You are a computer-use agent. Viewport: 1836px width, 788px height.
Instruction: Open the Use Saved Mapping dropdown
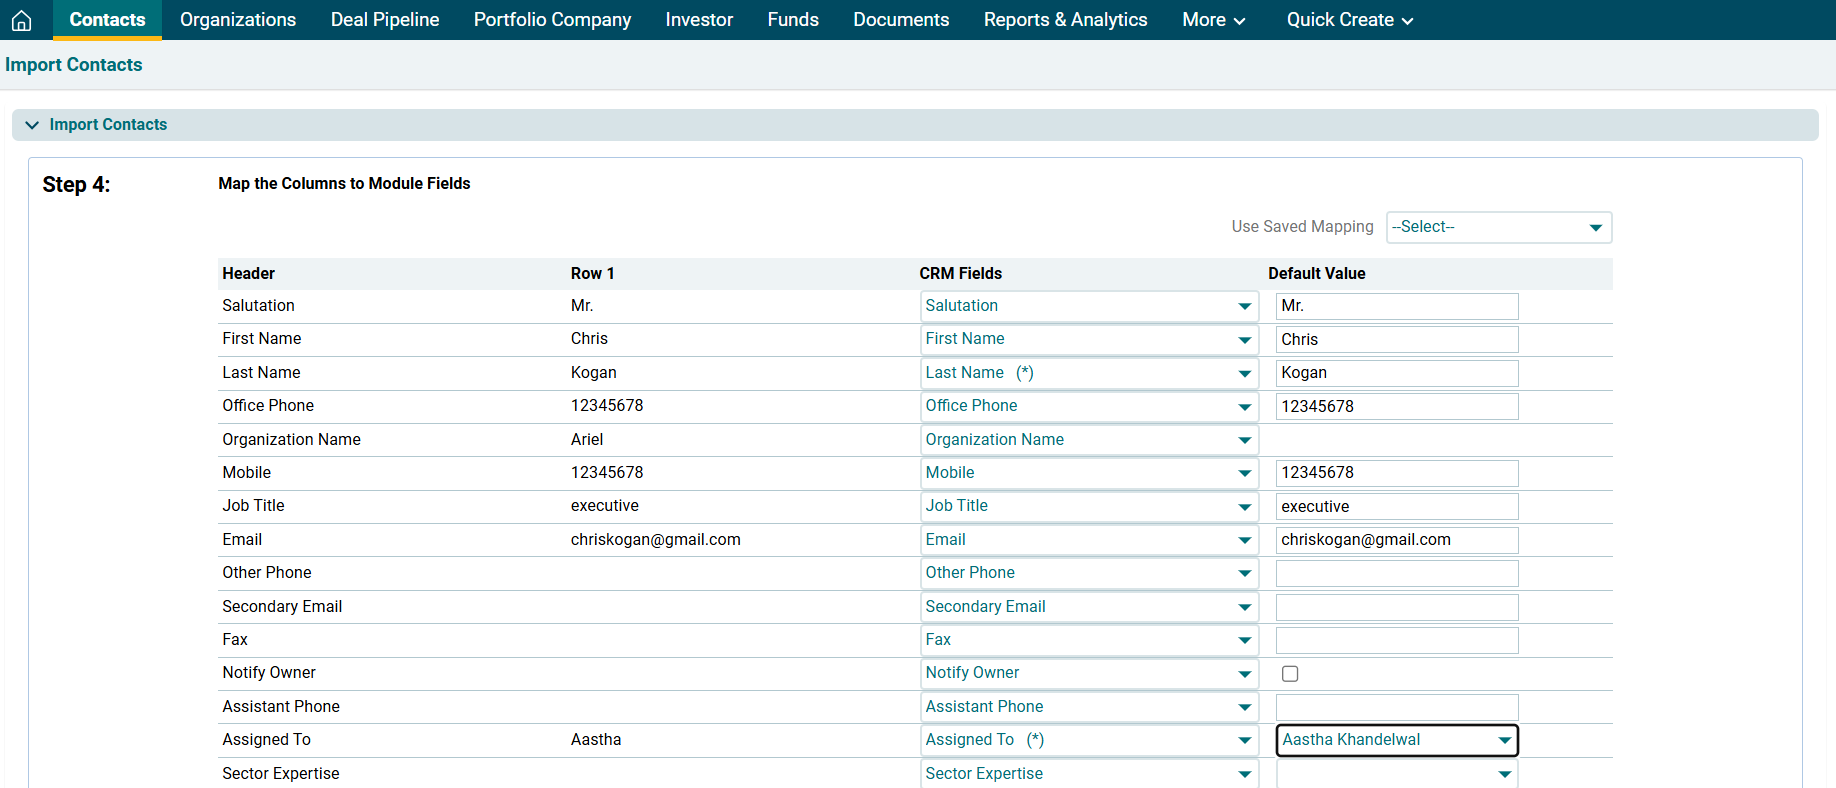point(1498,227)
